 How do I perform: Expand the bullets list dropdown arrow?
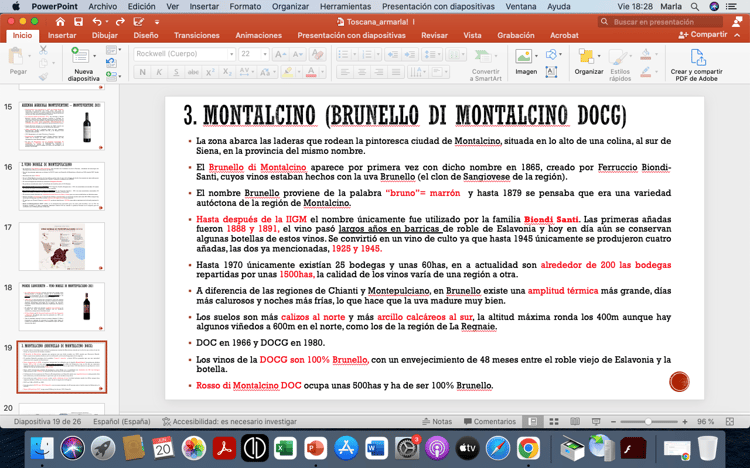[354, 55]
